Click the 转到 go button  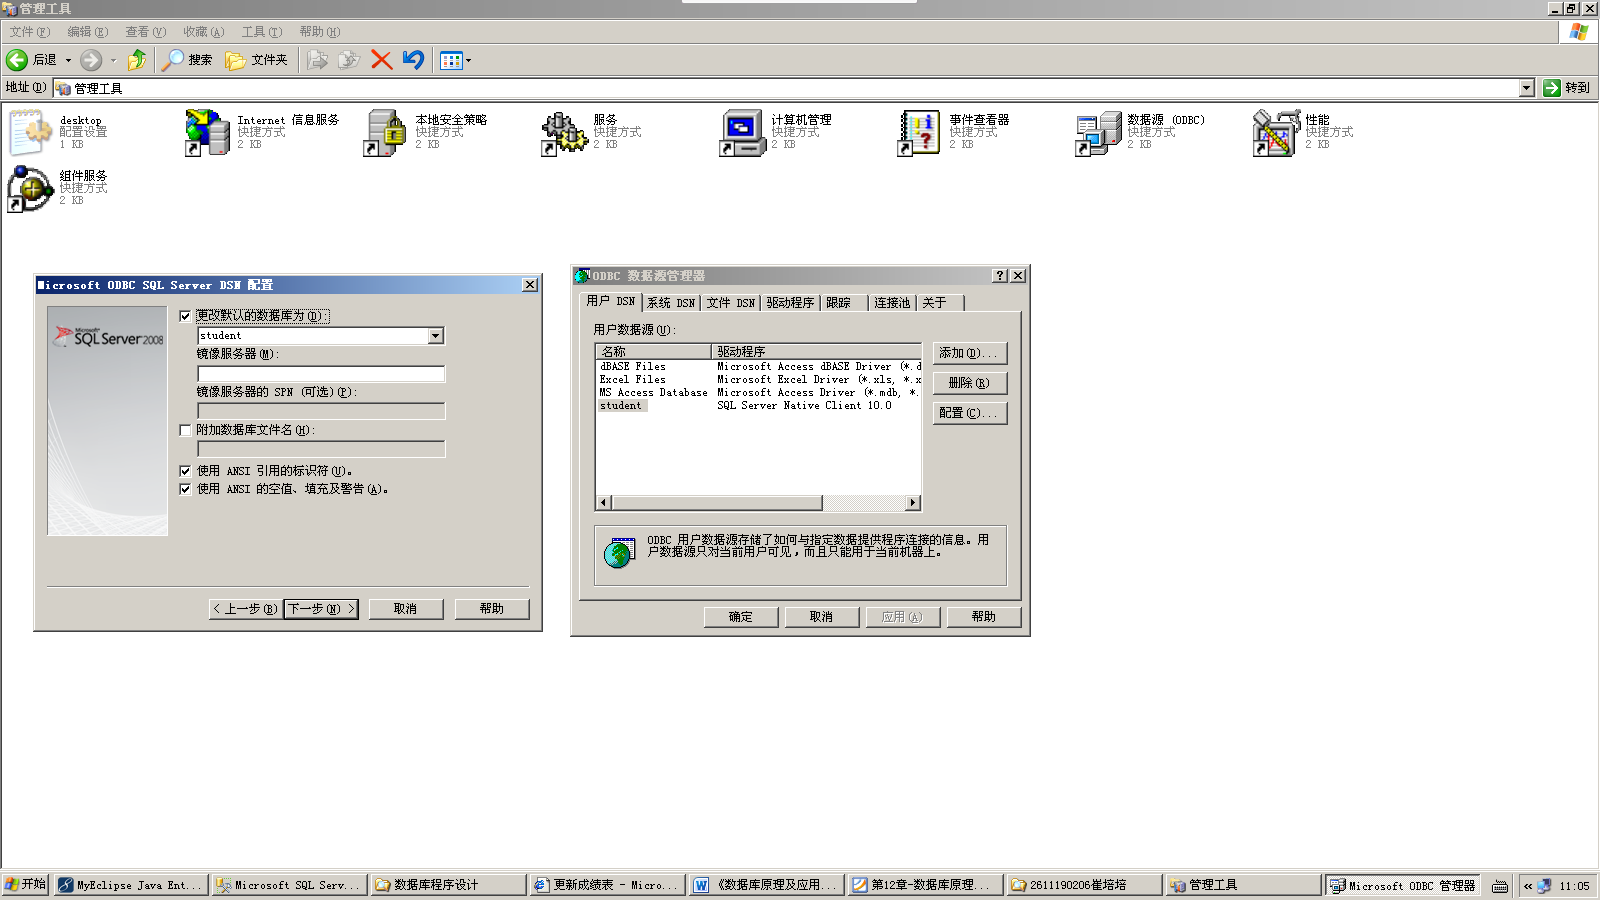click(1566, 88)
